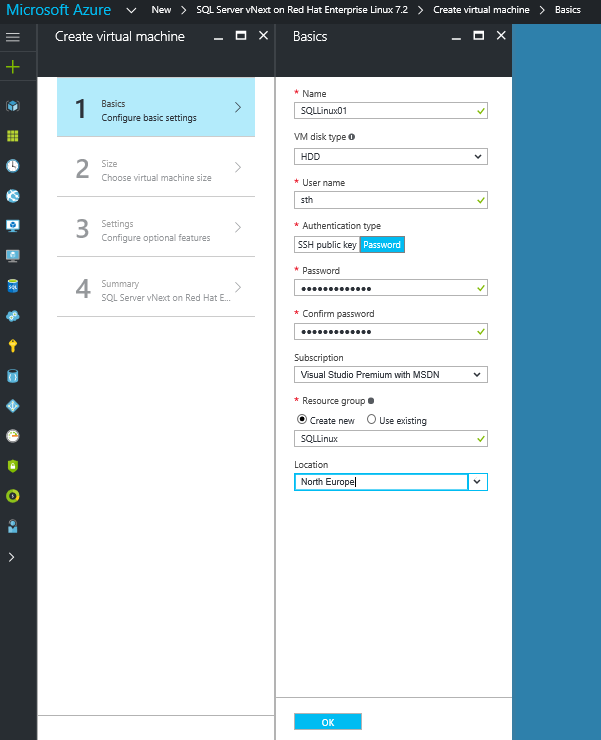This screenshot has width=601, height=740.
Task: Click the Confirm password input field
Action: point(391,332)
